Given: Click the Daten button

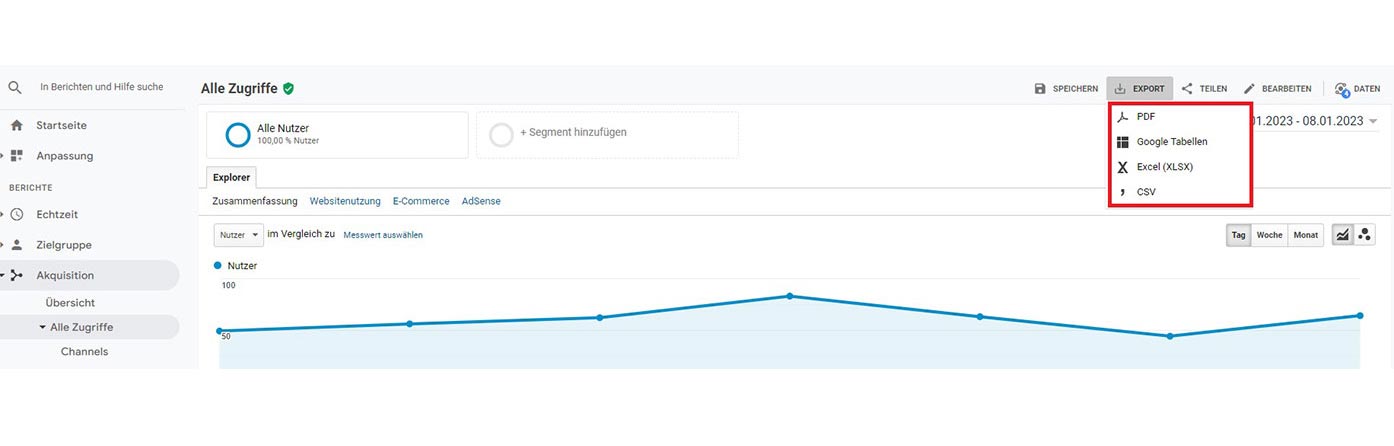Looking at the screenshot, I should click(1357, 89).
